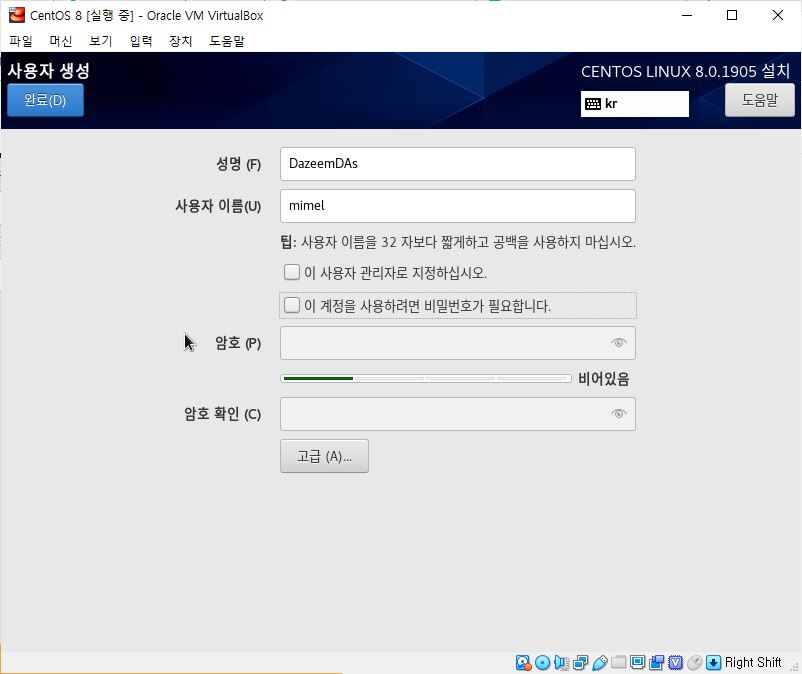Close the VirtualBox window

point(777,15)
